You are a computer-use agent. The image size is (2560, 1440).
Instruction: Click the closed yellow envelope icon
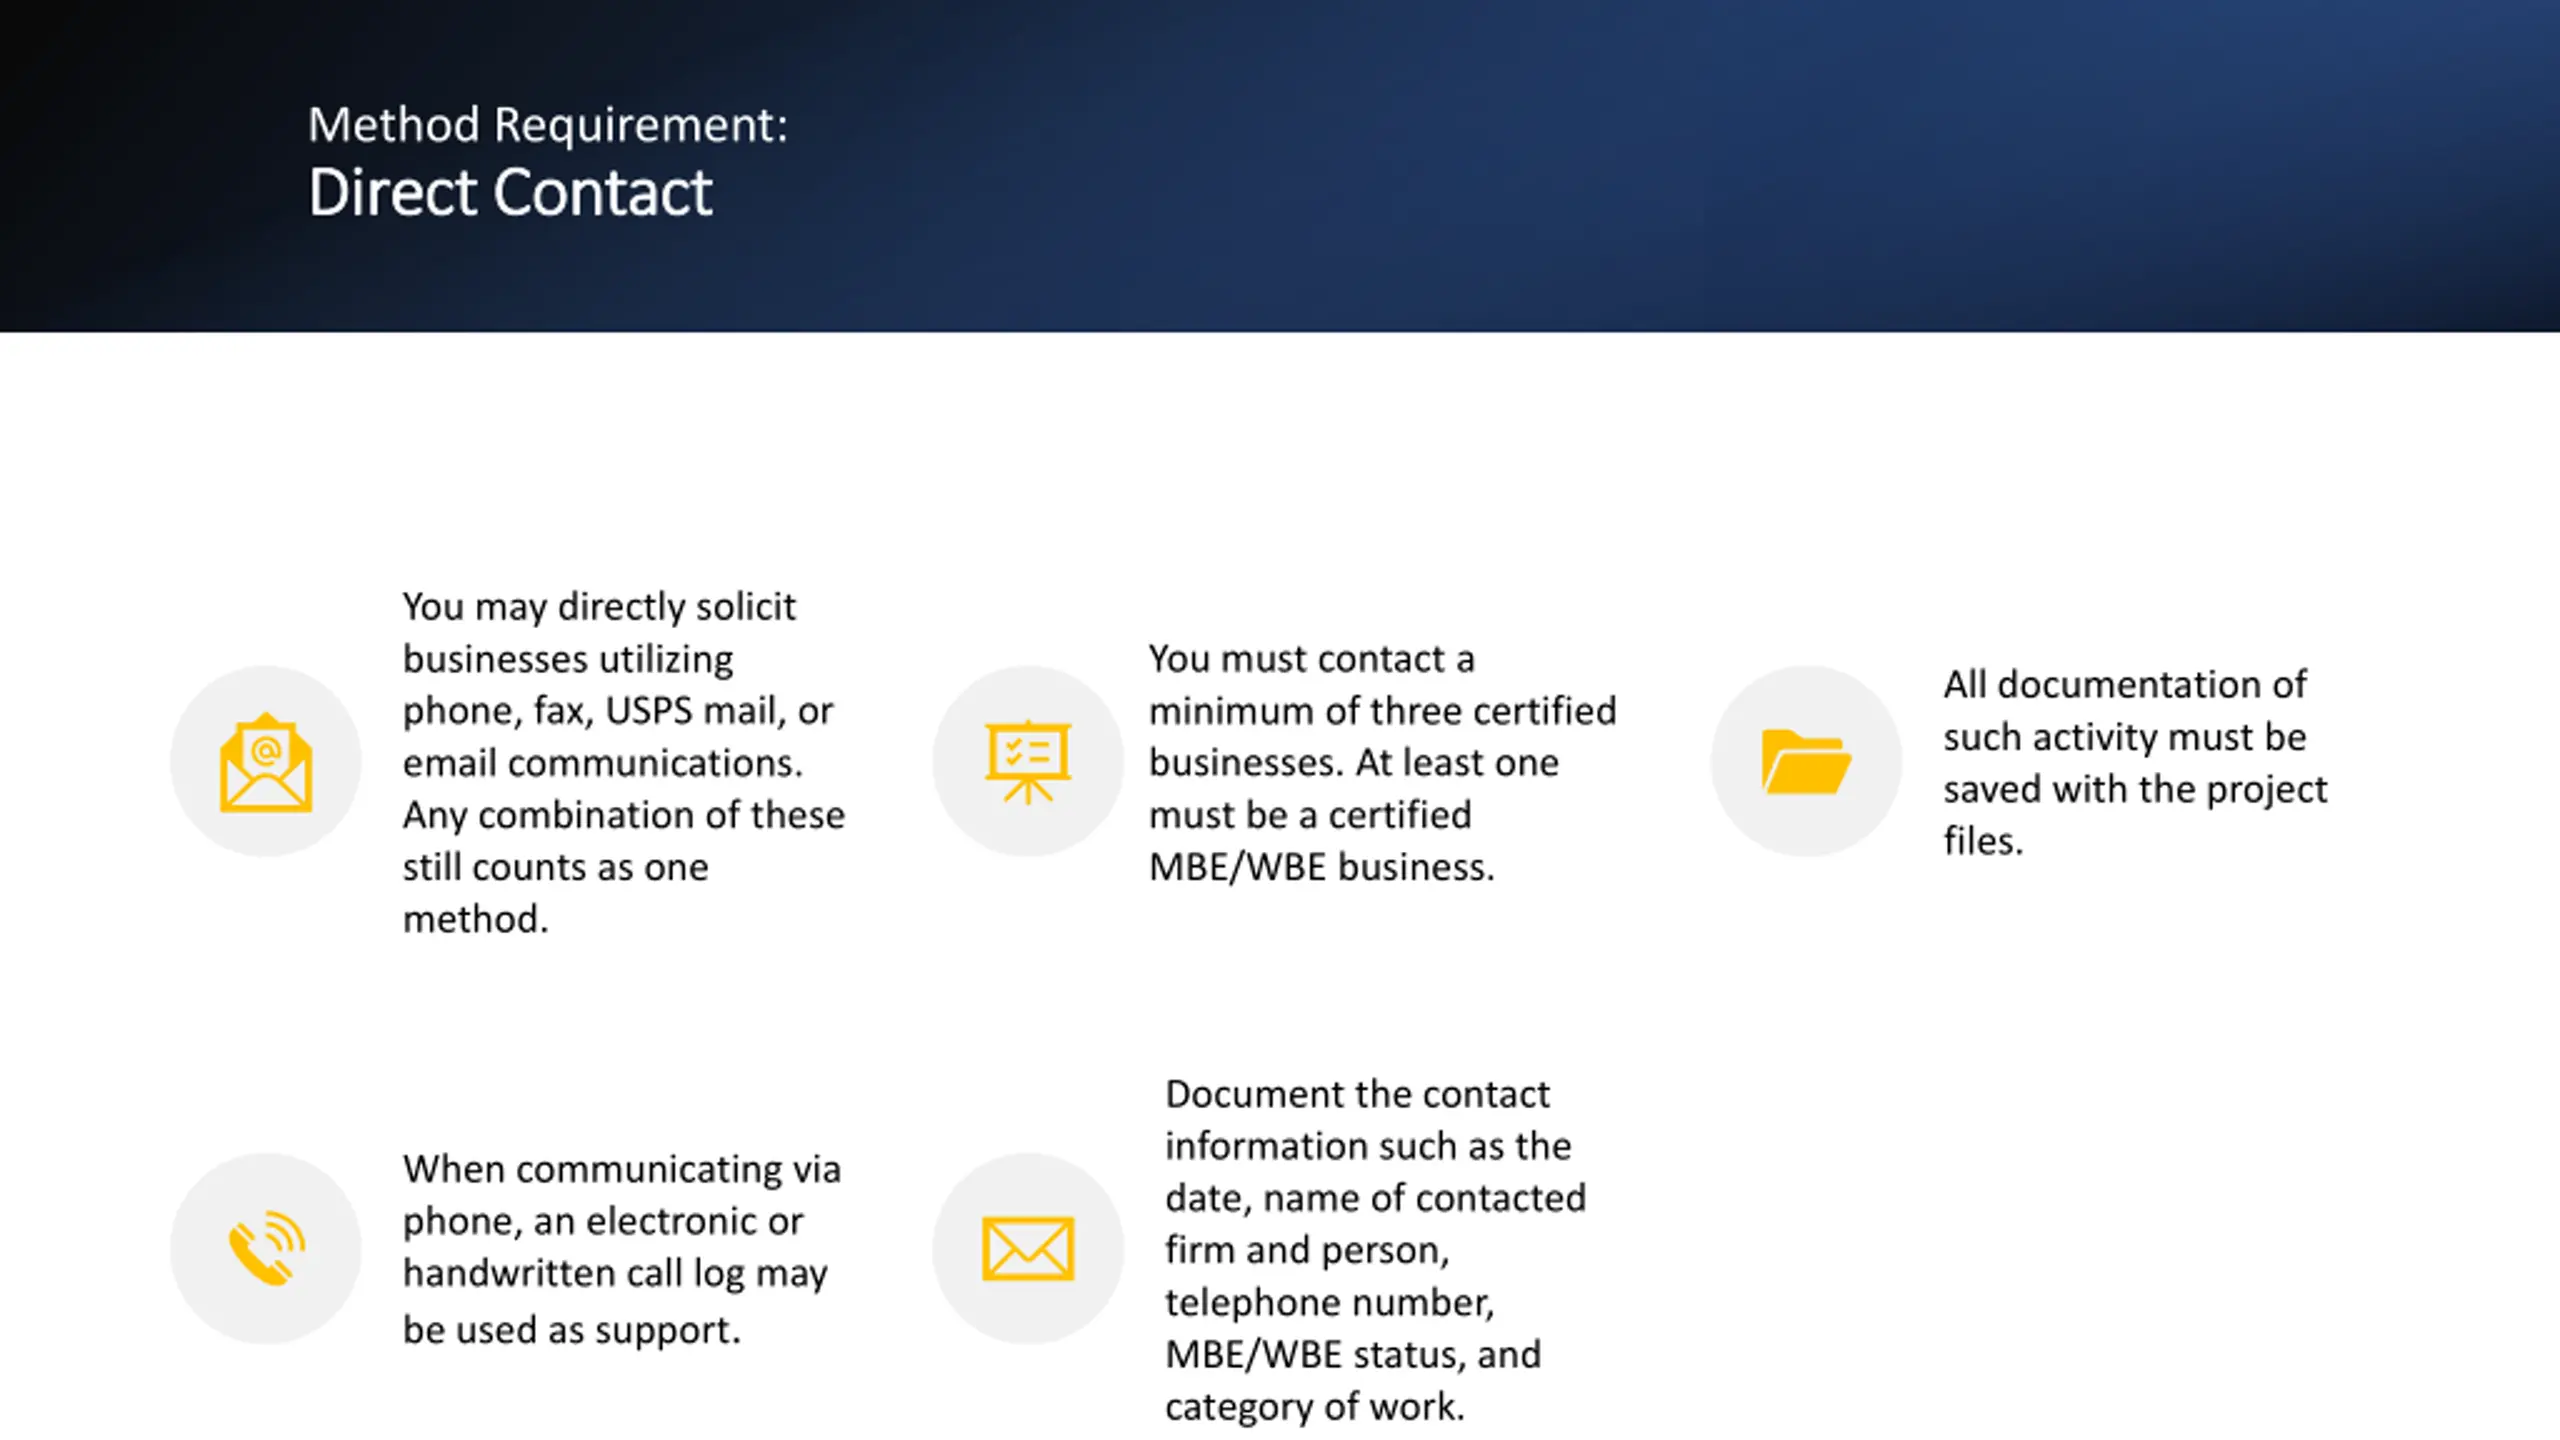[x=1028, y=1248]
